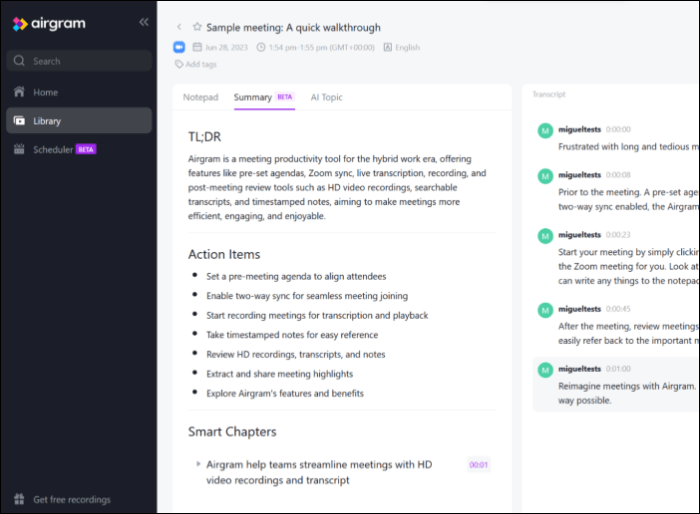This screenshot has height=514, width=700.
Task: Expand the first Smart Chapter triangle
Action: (x=198, y=464)
